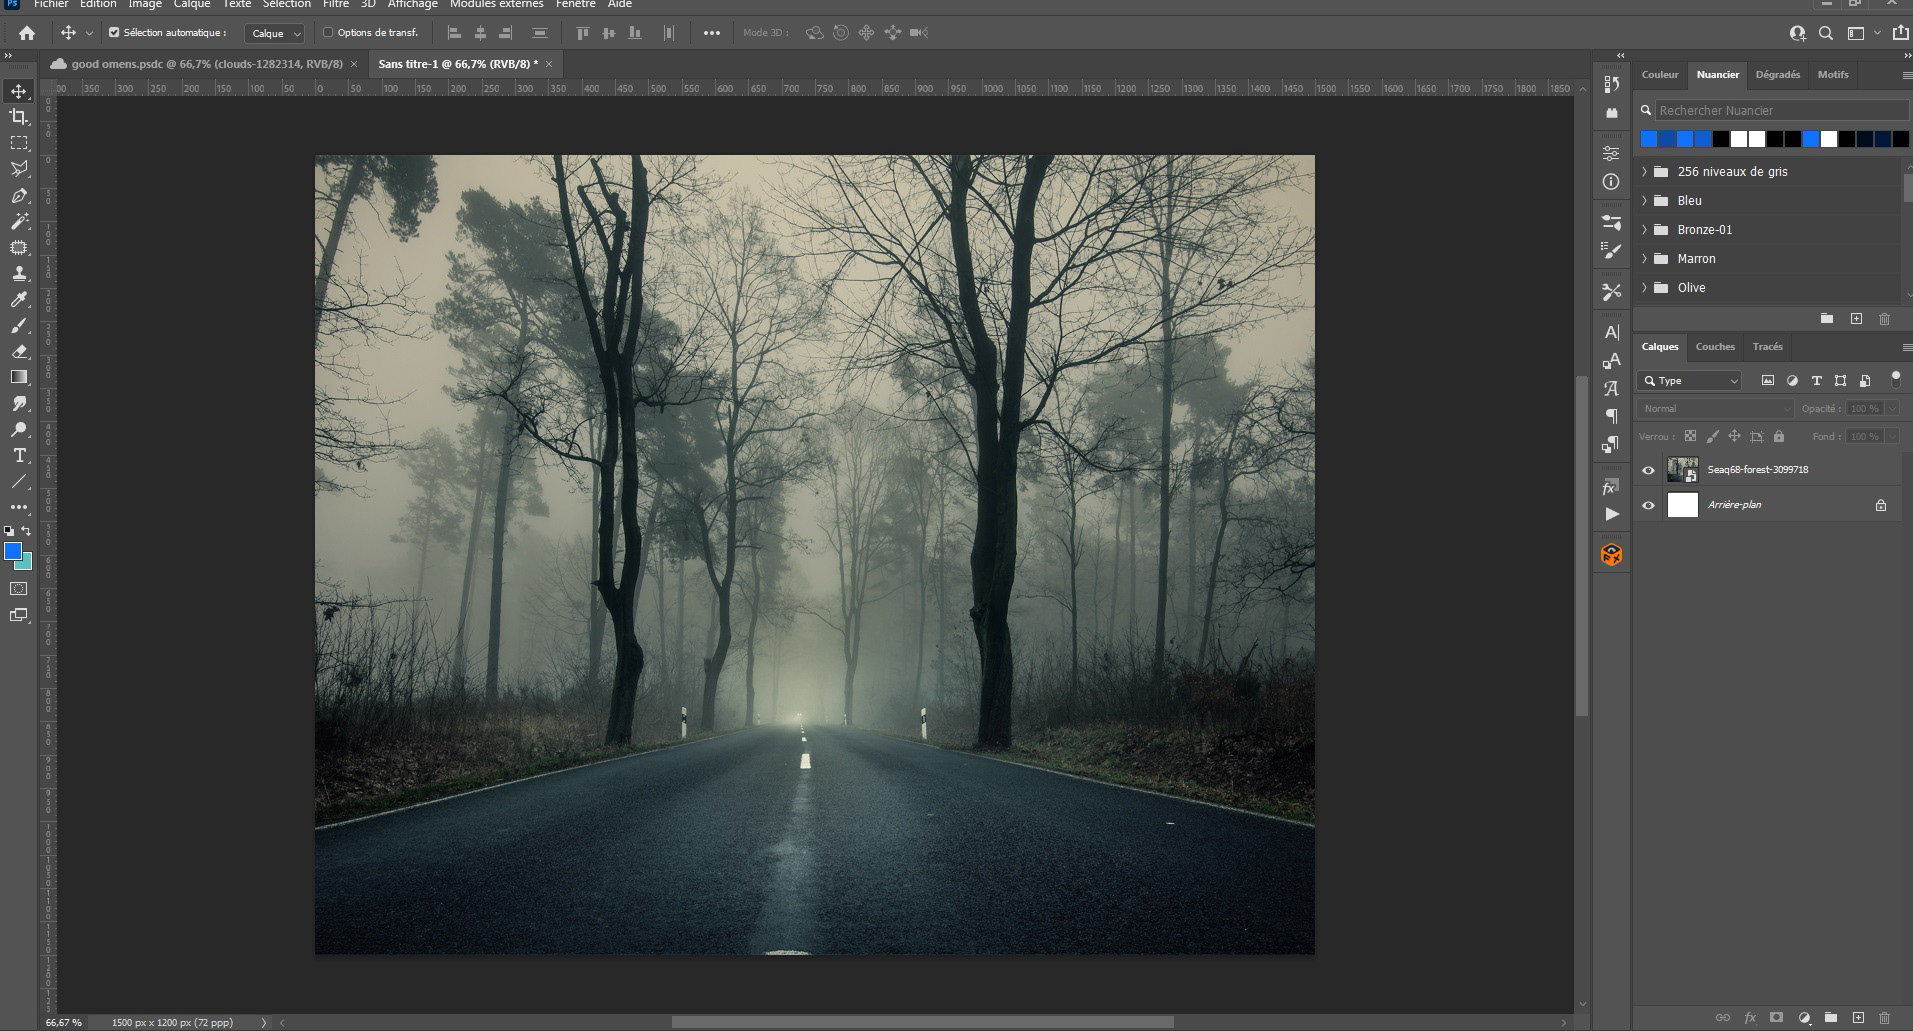Select the Seaq68-forest layer thumbnail
Screen dimensions: 1913x1031
coord(1683,469)
